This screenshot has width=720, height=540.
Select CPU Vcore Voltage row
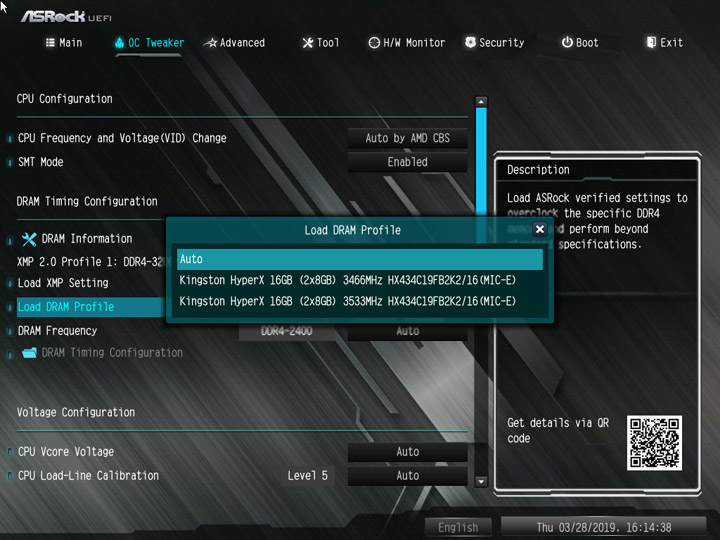[x=66, y=452]
